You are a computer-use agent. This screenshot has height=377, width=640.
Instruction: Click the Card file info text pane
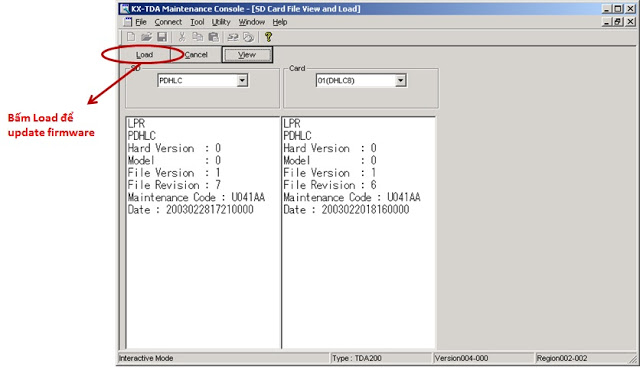pos(358,233)
